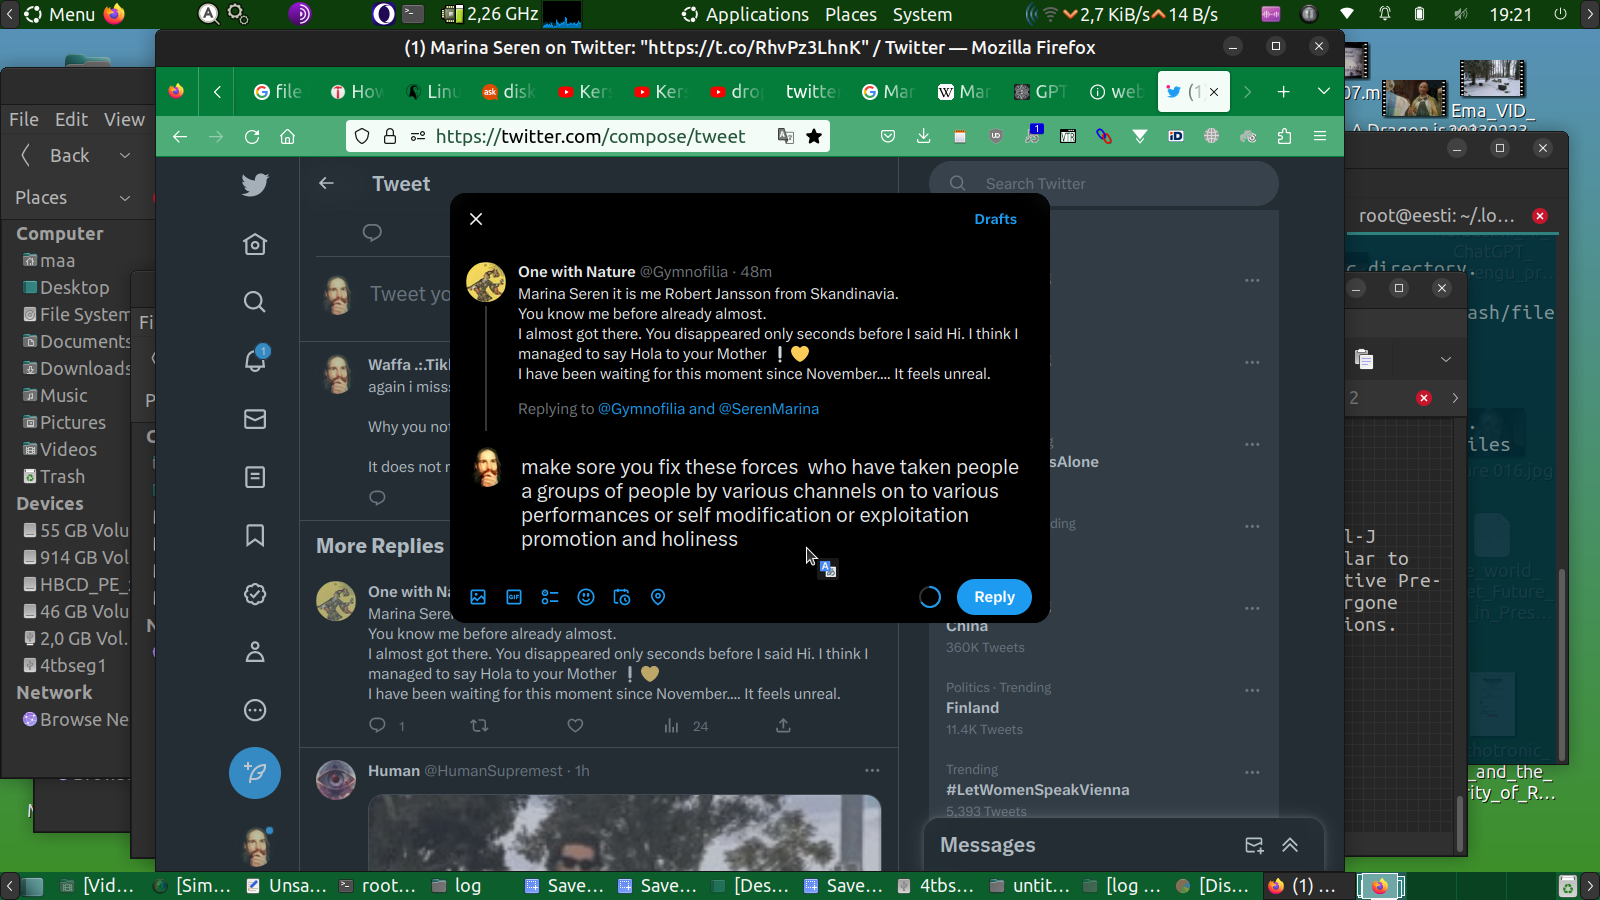Go to Twitter Home in the sidebar
Viewport: 1600px width, 900px height.
click(255, 244)
